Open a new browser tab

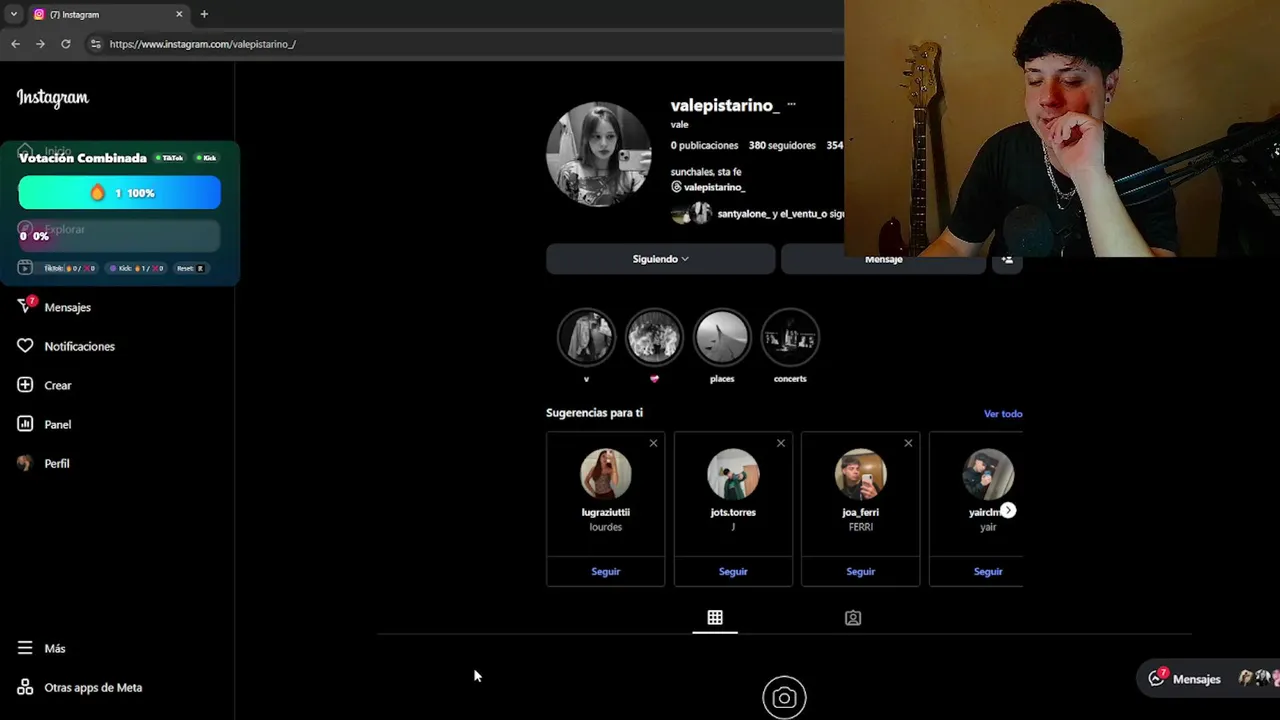tap(204, 14)
